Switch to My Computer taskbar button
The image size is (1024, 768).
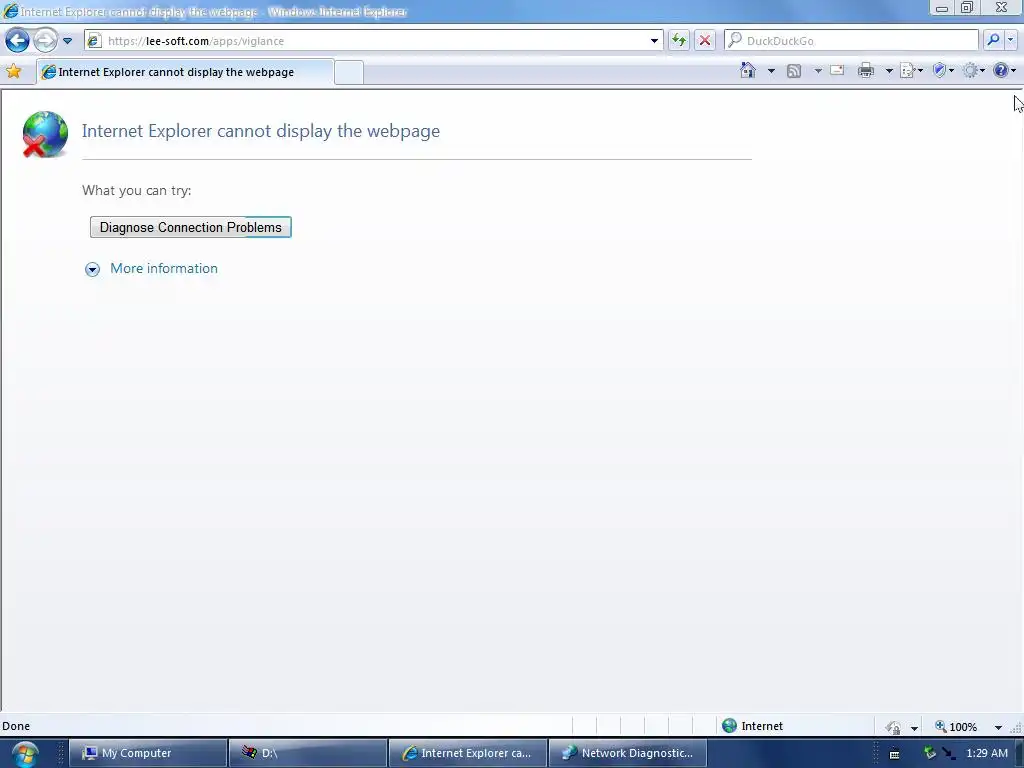[x=148, y=753]
